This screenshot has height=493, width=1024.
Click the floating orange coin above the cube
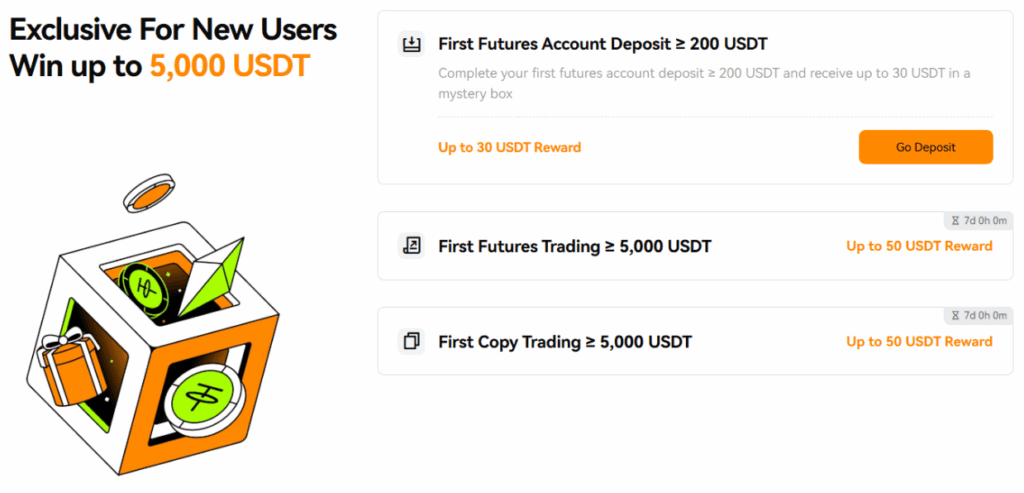point(149,193)
